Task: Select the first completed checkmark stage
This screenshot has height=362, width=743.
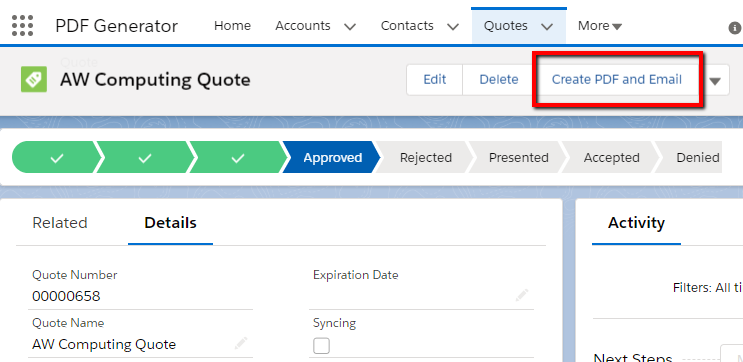Action: click(57, 157)
